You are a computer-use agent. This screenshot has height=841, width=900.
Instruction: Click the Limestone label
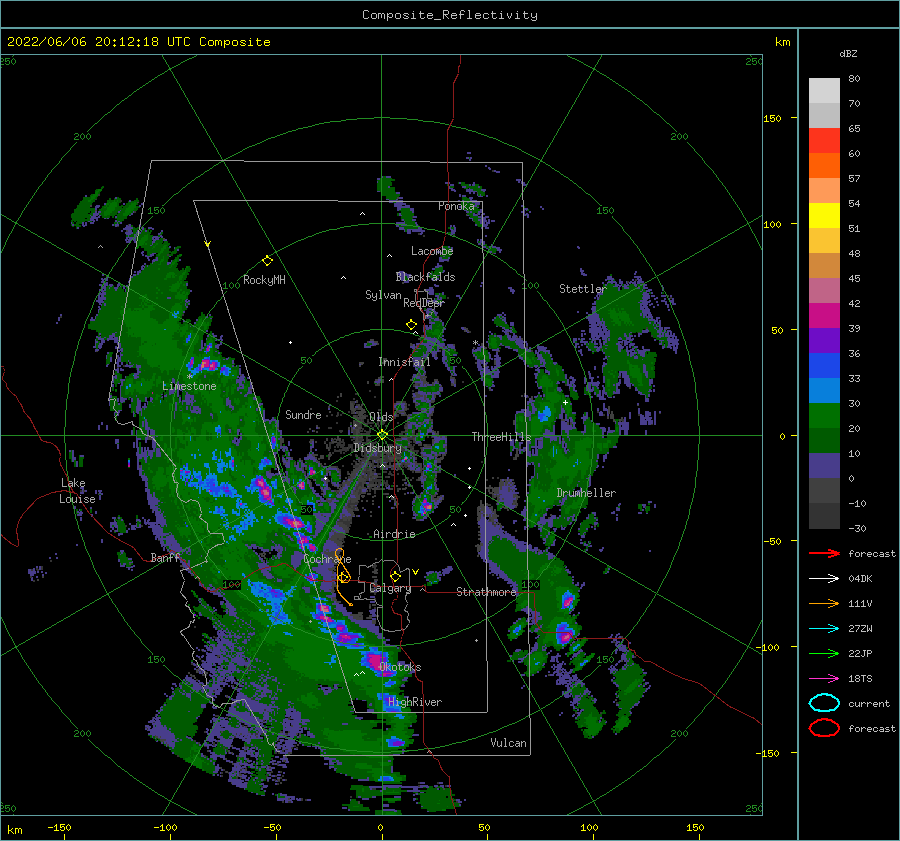pyautogui.click(x=189, y=386)
